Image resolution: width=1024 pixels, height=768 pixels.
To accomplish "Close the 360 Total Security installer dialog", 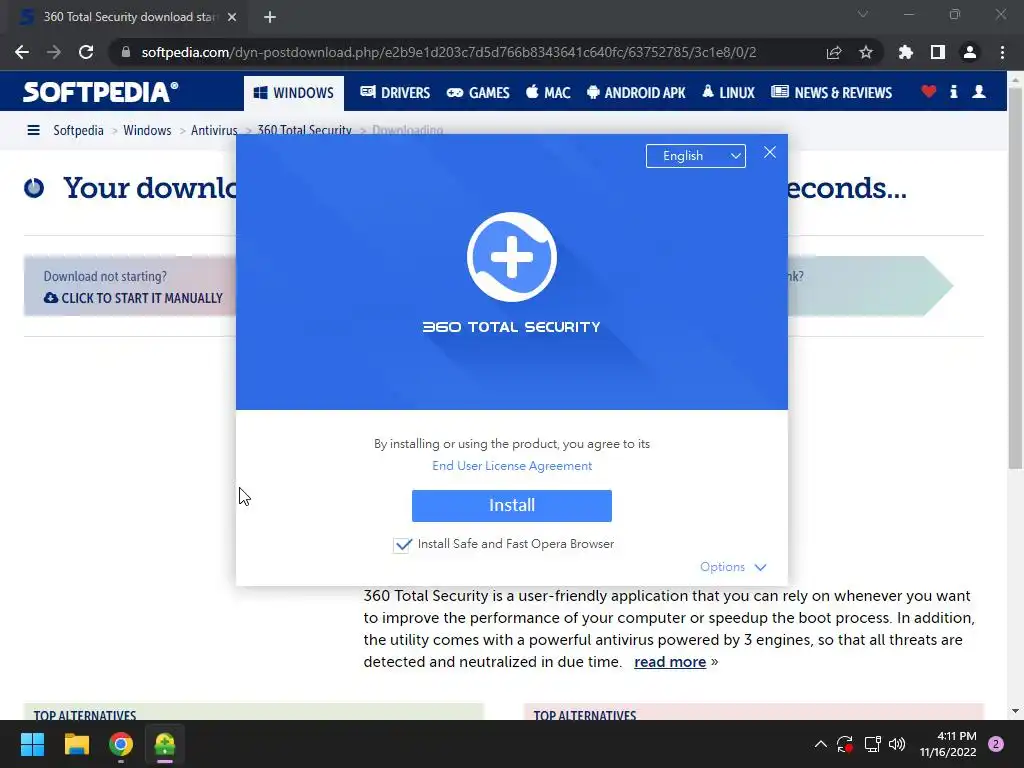I will coord(770,152).
